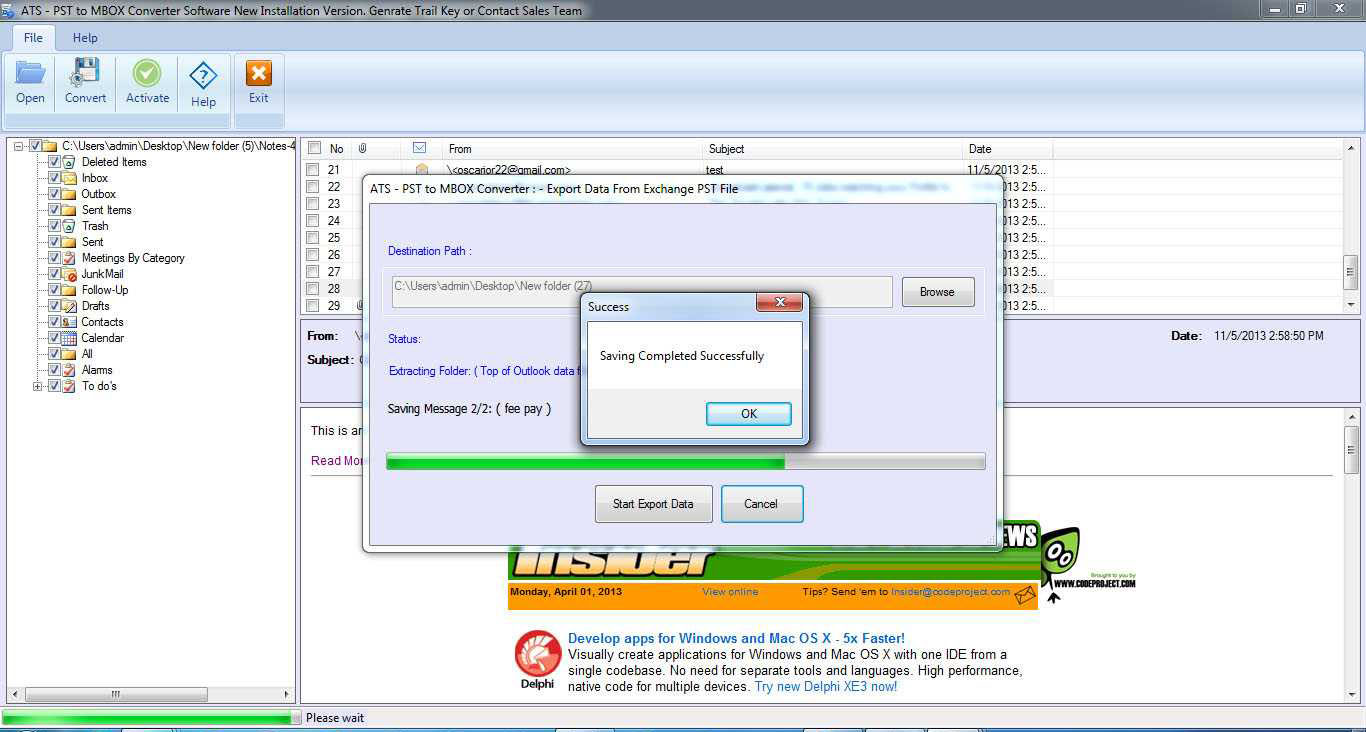Toggle the Sent Items checkbox
The height and width of the screenshot is (732, 1366).
(55, 210)
